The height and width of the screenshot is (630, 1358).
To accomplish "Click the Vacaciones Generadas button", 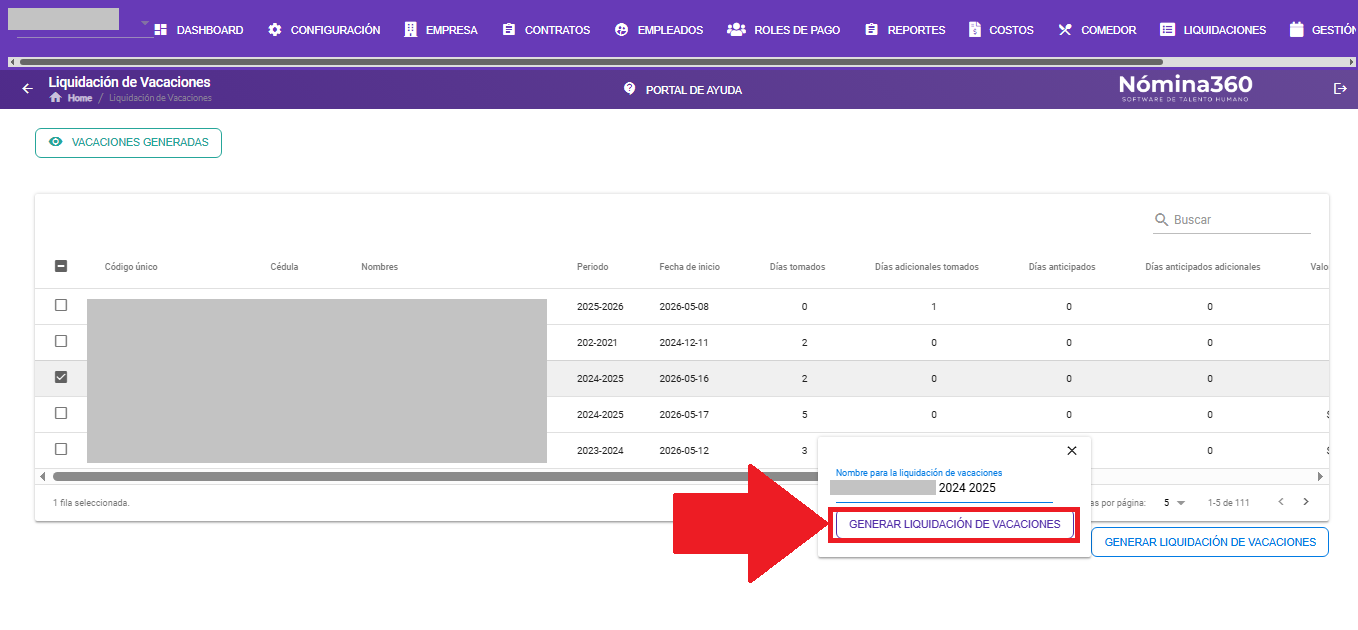I will click(128, 143).
